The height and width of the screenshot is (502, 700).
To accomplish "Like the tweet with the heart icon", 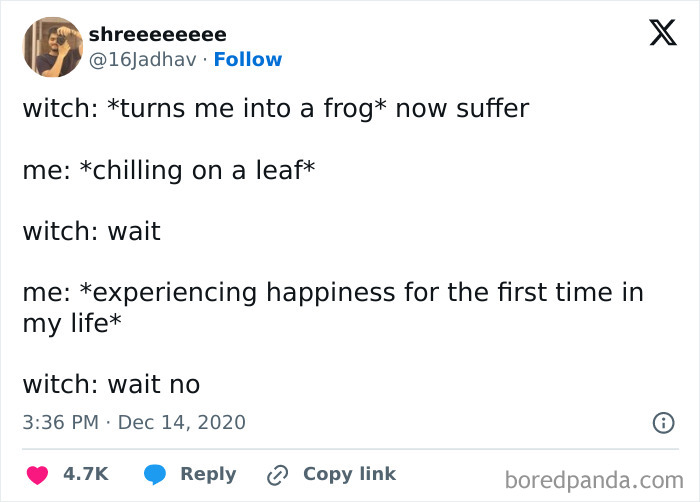I will point(37,475).
